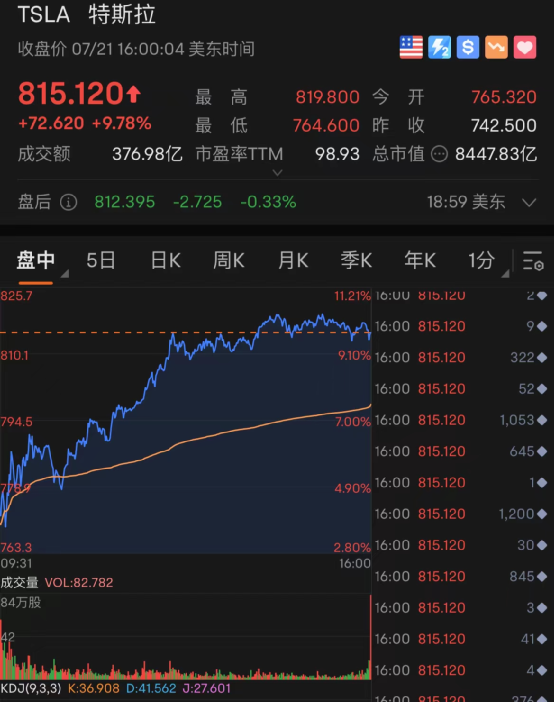Tap the trade row with volume 52
The height and width of the screenshot is (702, 554).
461,389
